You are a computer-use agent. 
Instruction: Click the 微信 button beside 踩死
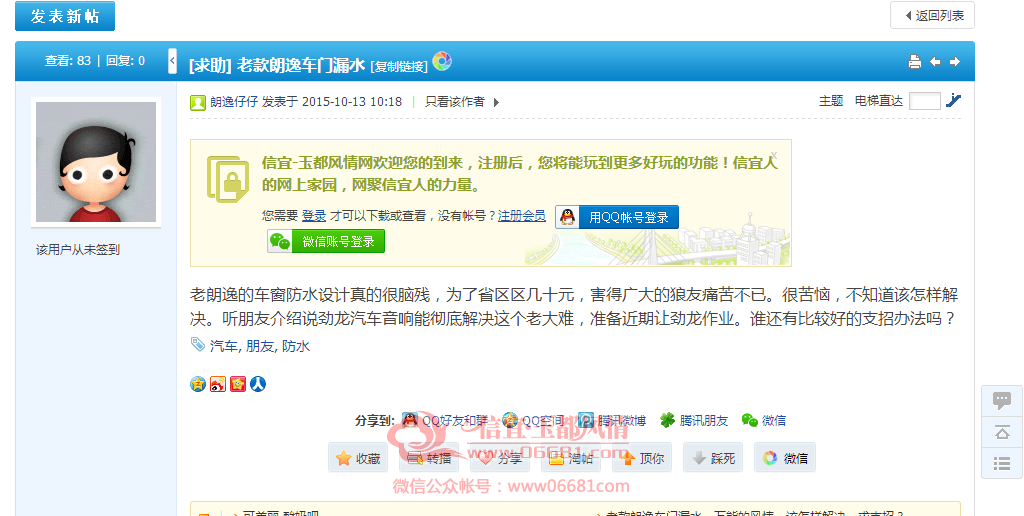(785, 458)
